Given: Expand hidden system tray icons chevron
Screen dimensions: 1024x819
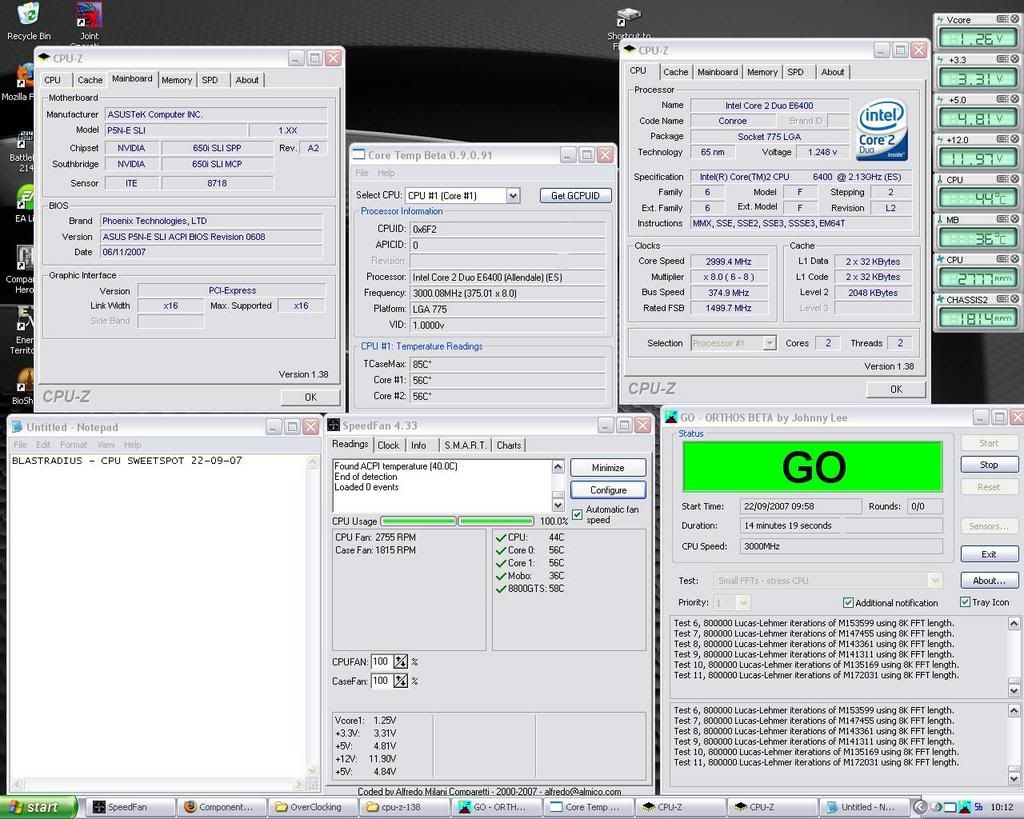Looking at the screenshot, I should click(919, 807).
